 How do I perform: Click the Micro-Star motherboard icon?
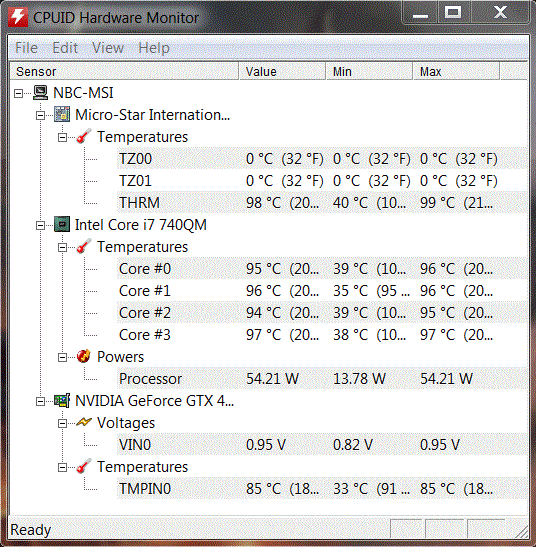pos(62,115)
